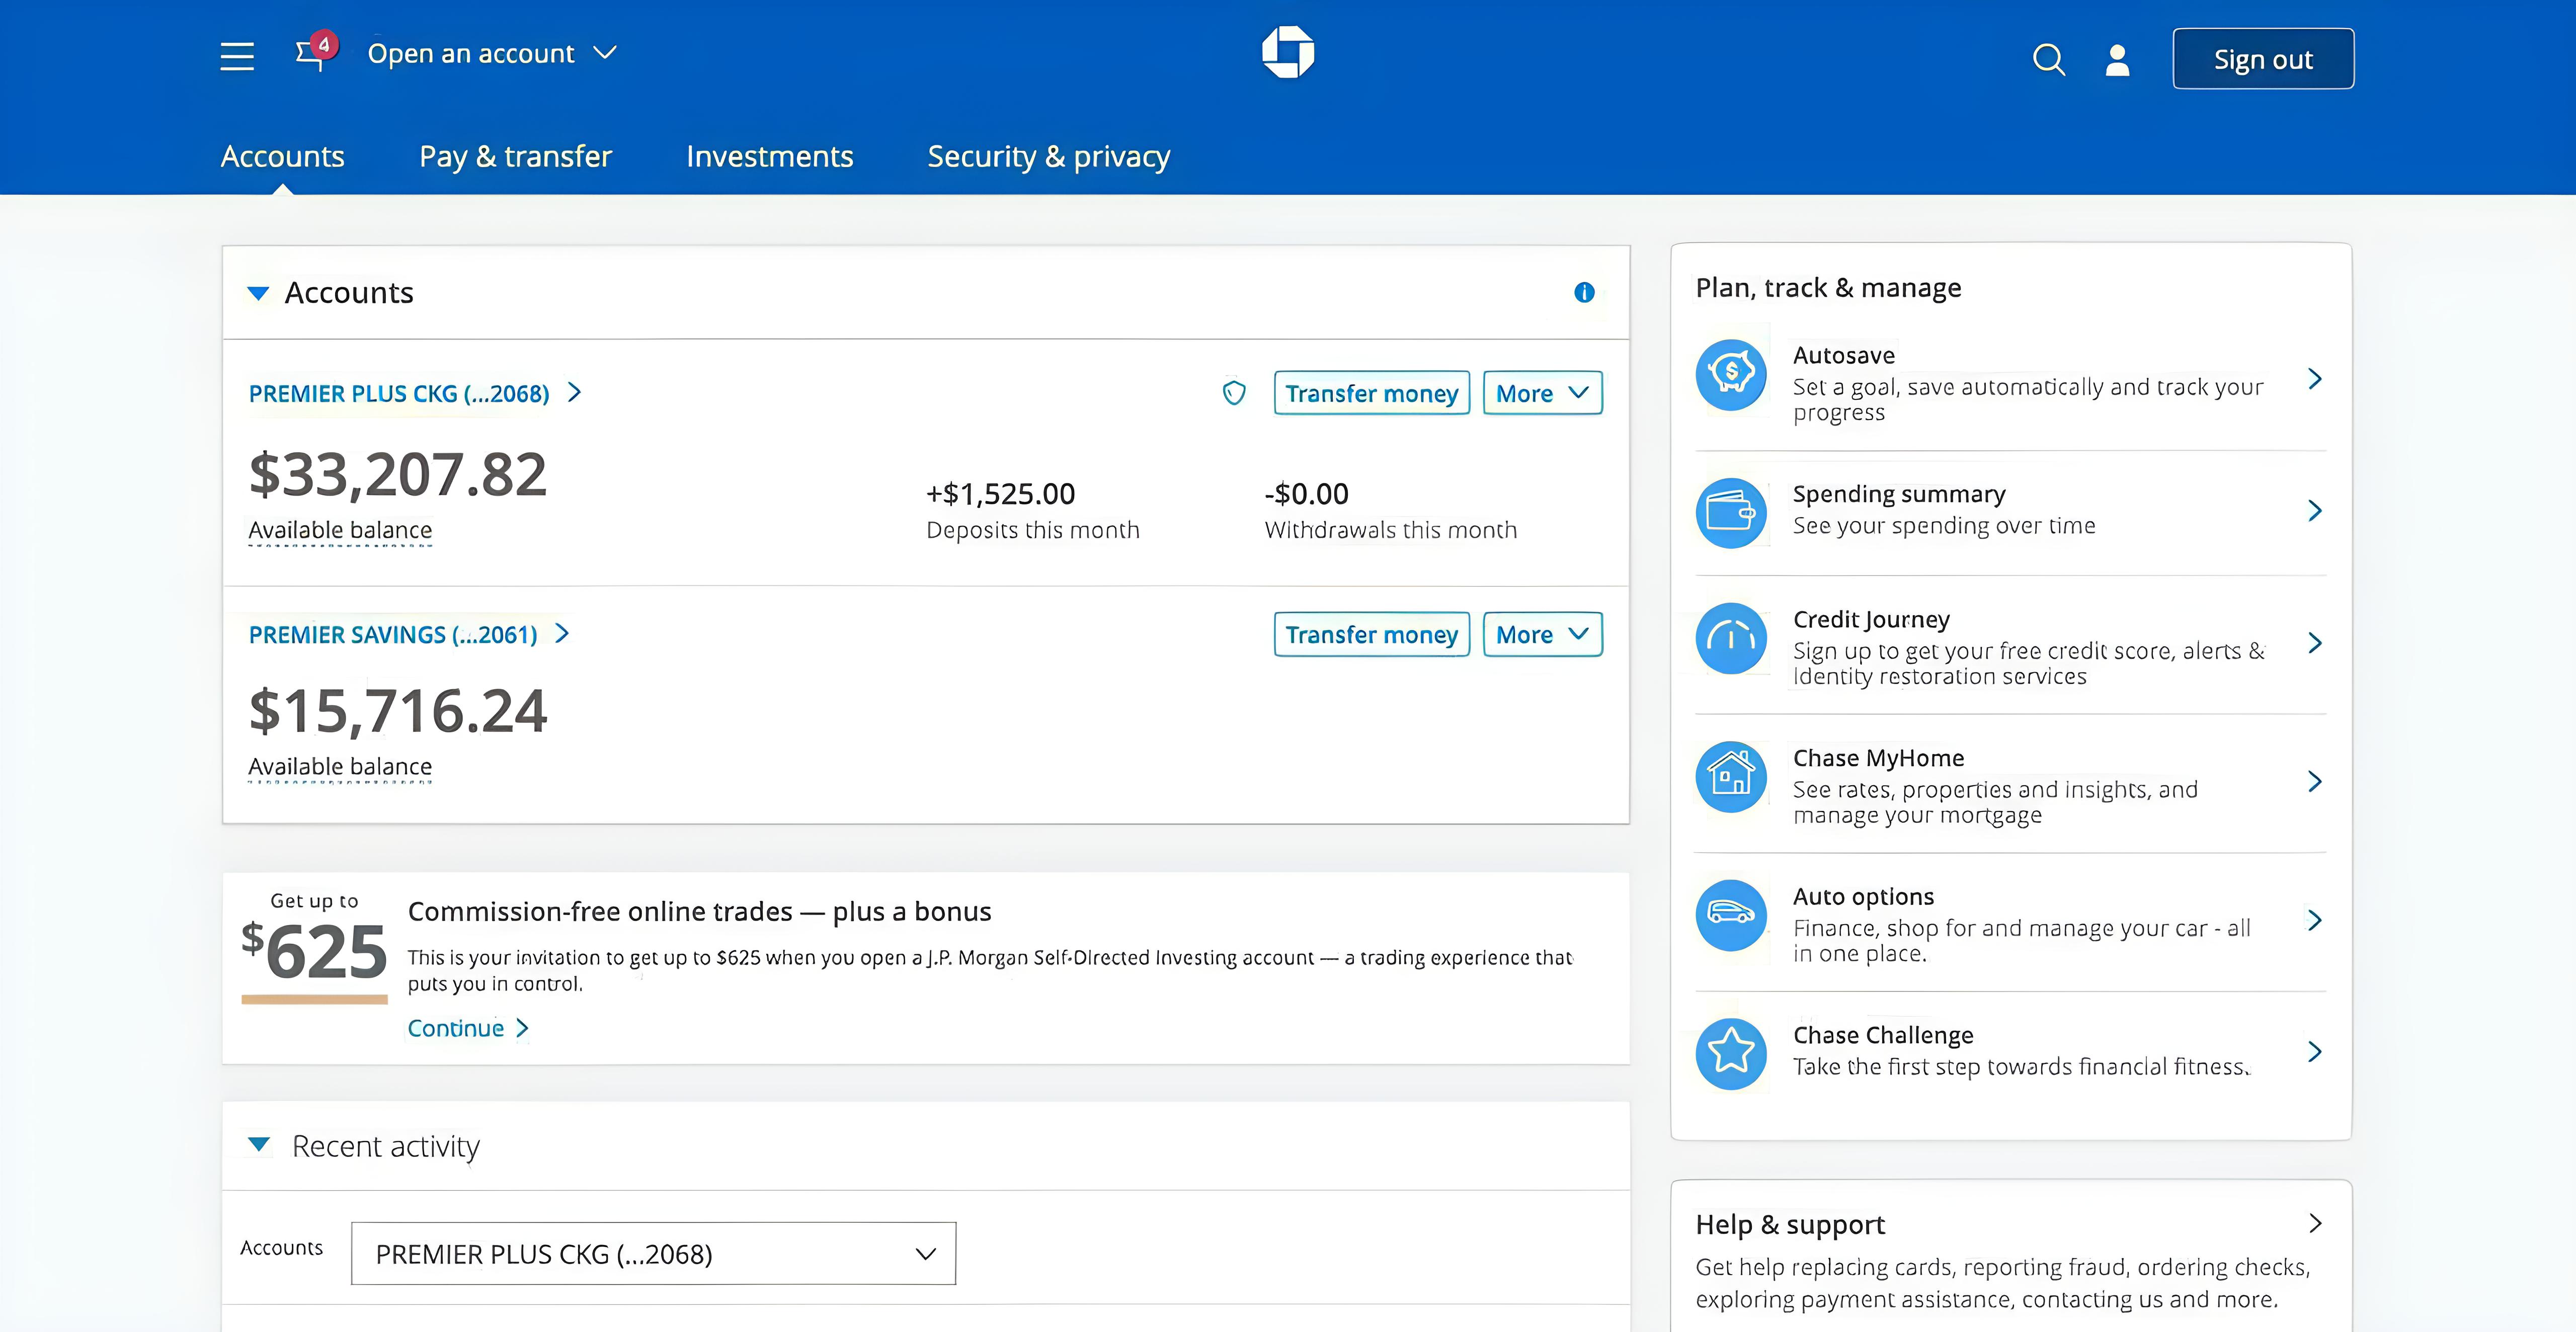
Task: Open the PREMIER PLUS CKG (...2068) account link
Action: 399,393
